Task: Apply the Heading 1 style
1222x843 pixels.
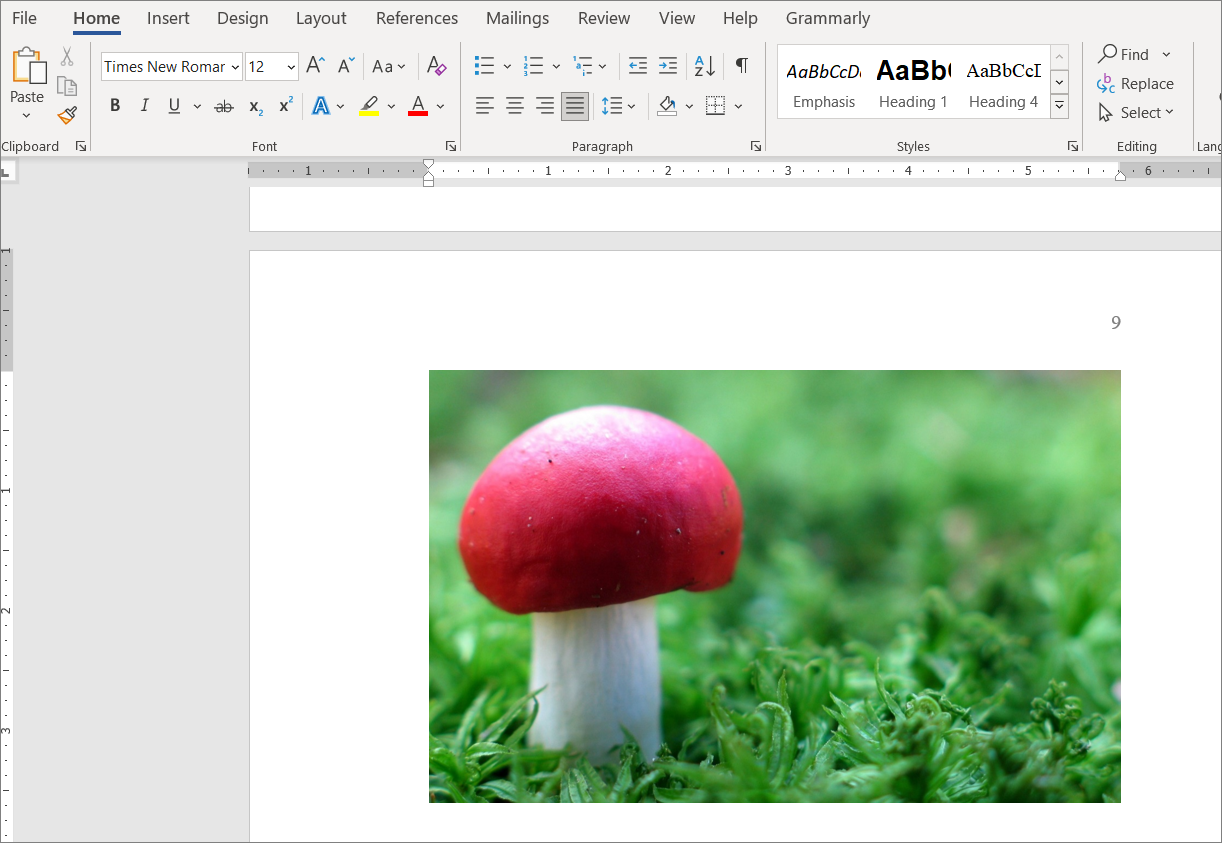Action: (913, 82)
